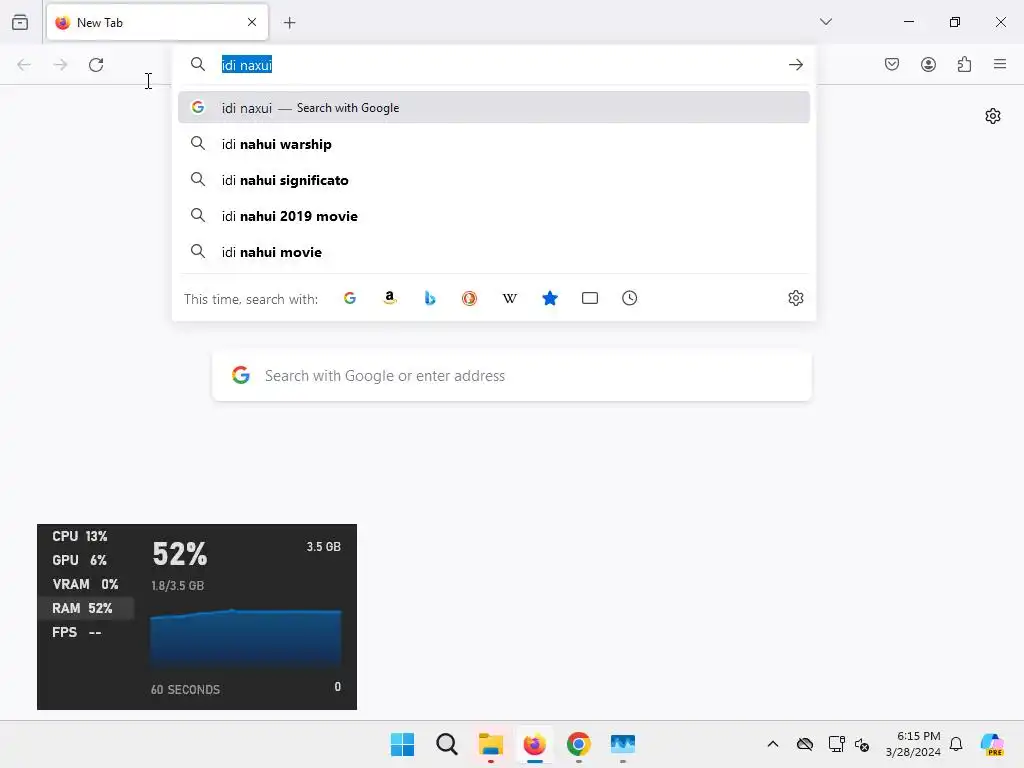Open search settings gear in dropdown
This screenshot has height=768, width=1024.
coord(795,298)
